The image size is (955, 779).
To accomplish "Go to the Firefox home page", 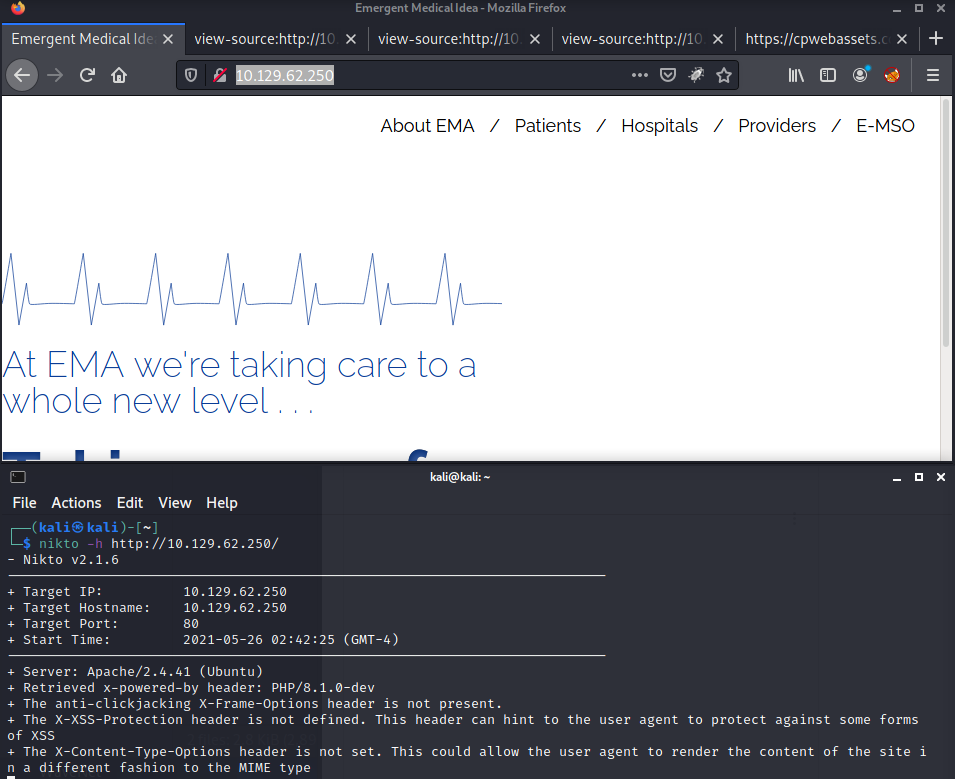I will (x=119, y=75).
